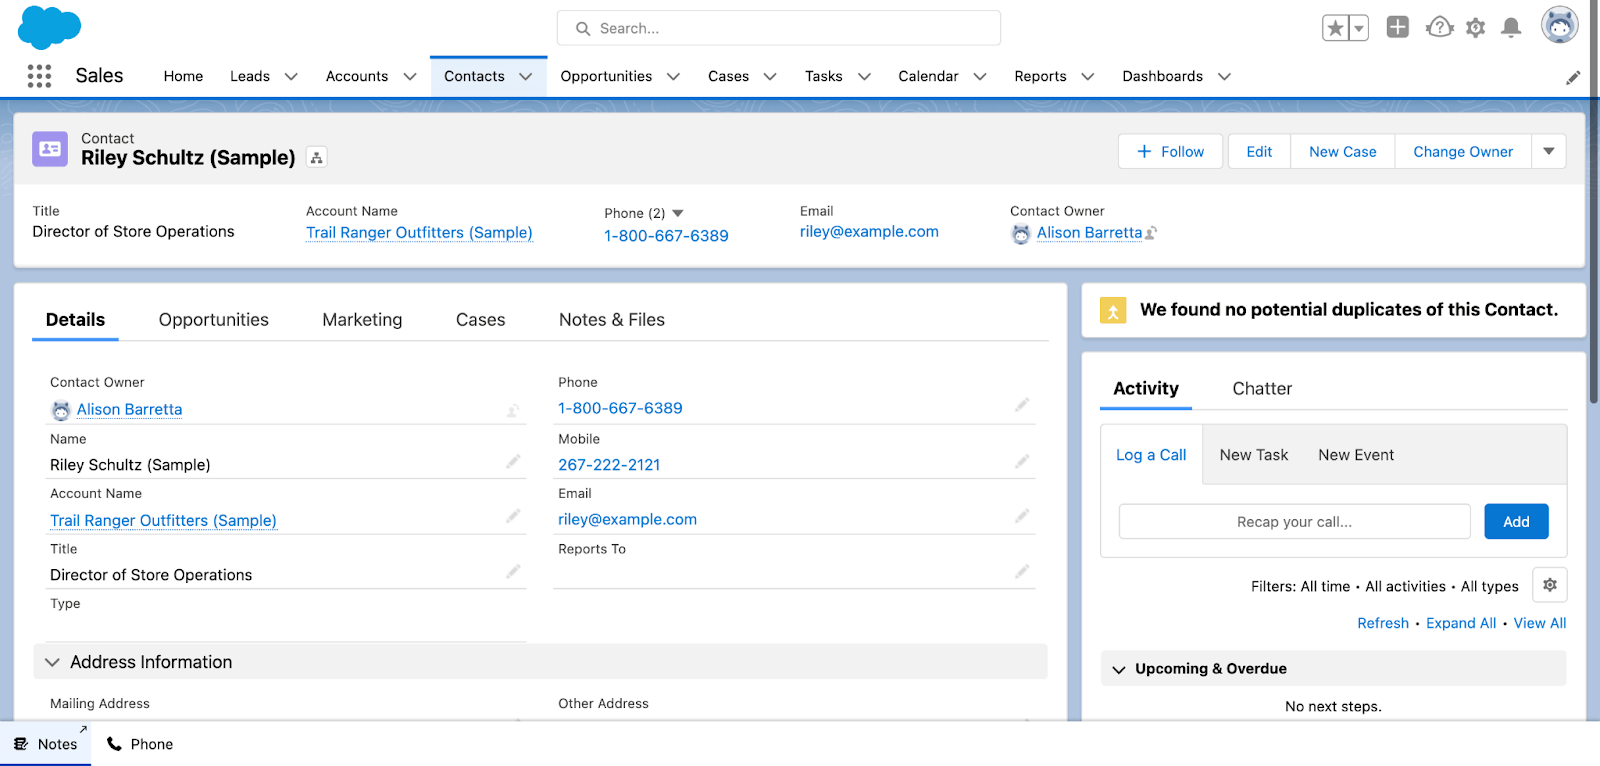The image size is (1600, 766).
Task: Collapse the Upcoming & Overdue section
Action: point(1119,669)
